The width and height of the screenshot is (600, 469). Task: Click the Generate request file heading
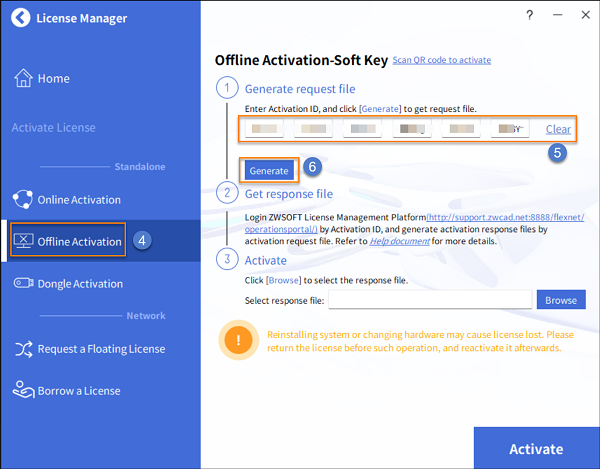300,89
